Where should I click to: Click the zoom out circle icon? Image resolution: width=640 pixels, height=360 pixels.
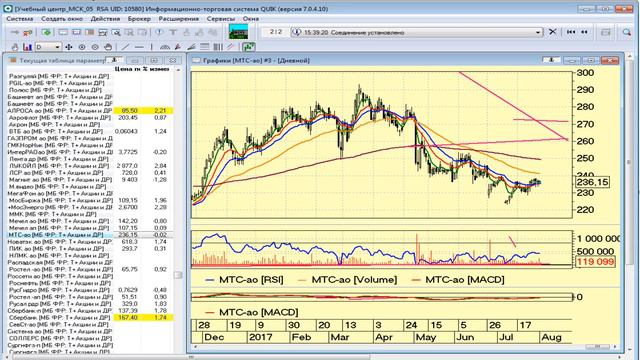coord(95,47)
